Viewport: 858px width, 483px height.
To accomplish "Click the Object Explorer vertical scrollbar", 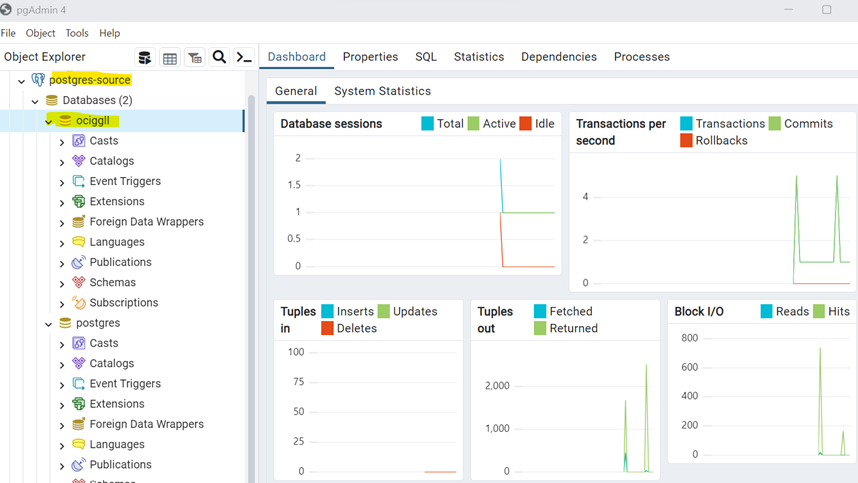I will click(x=252, y=289).
